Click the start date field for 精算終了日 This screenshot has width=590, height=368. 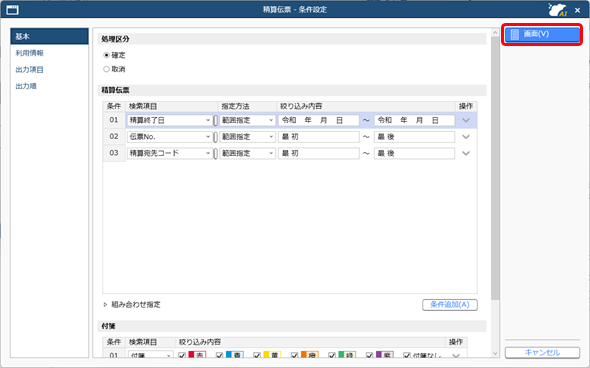319,120
